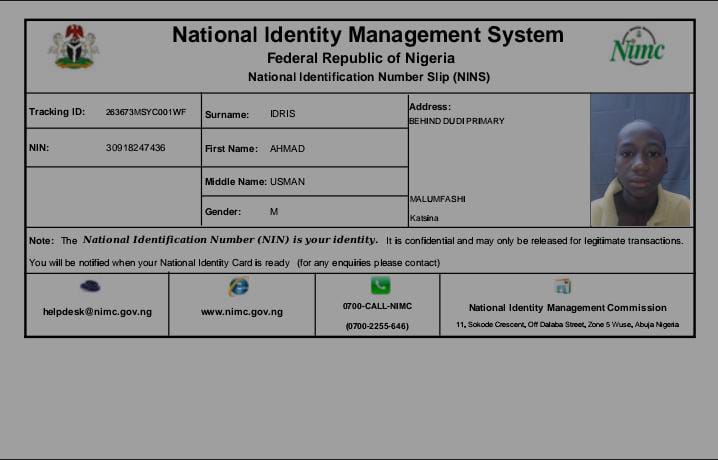Click the 0700-CALL-NIMC phone text
The height and width of the screenshot is (460, 718).
coord(377,306)
